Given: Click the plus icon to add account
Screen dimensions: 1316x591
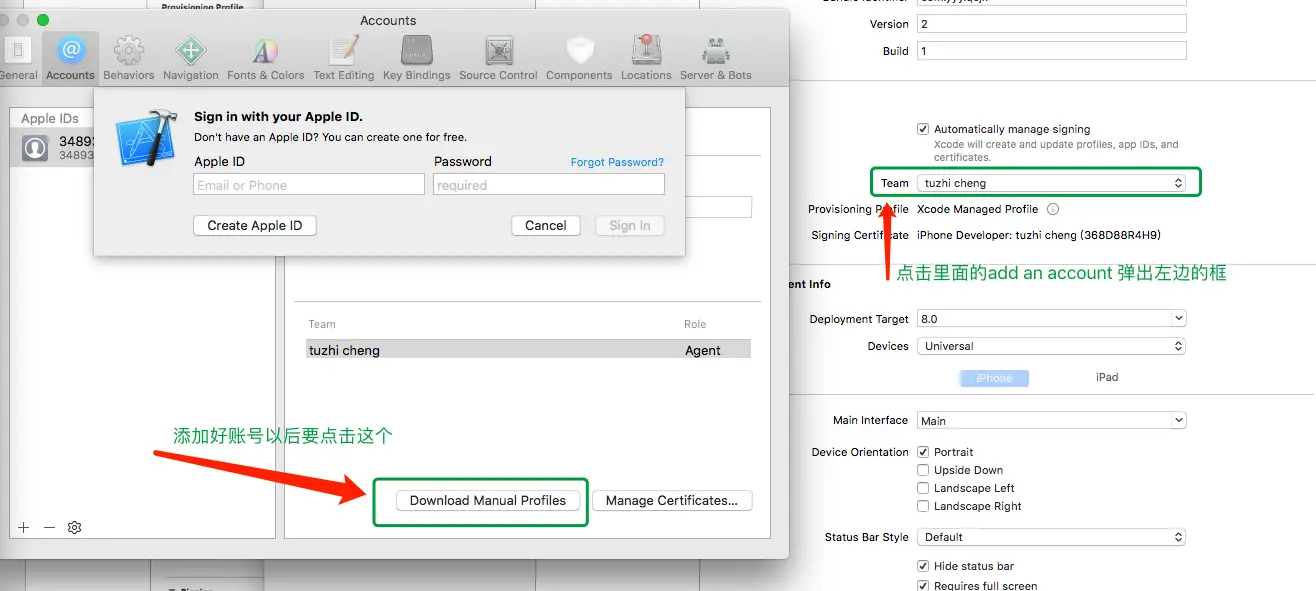Looking at the screenshot, I should (24, 527).
